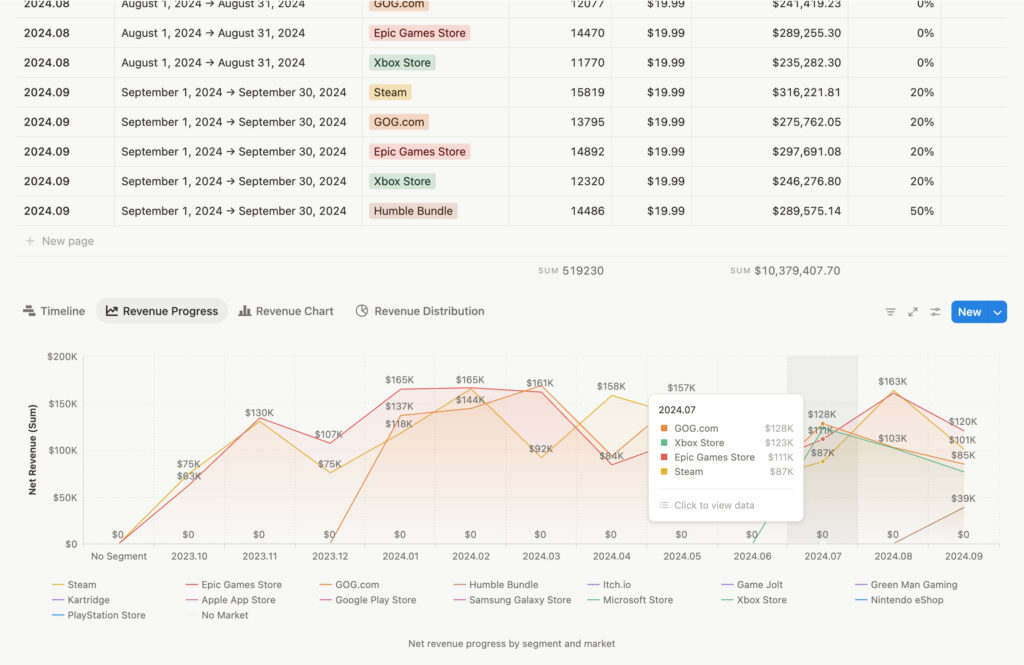This screenshot has height=665, width=1024.
Task: Toggle the No Market legend entry
Action: pos(217,615)
